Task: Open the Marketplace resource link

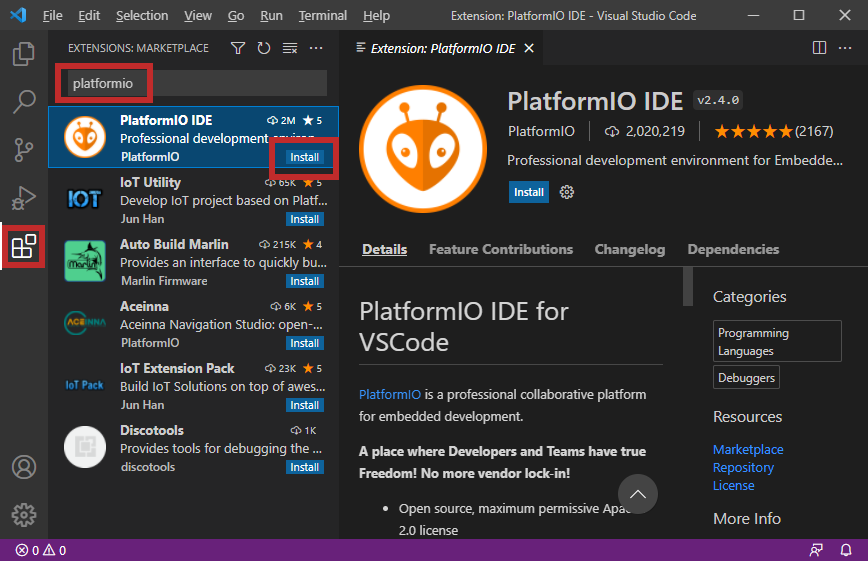Action: [x=748, y=449]
